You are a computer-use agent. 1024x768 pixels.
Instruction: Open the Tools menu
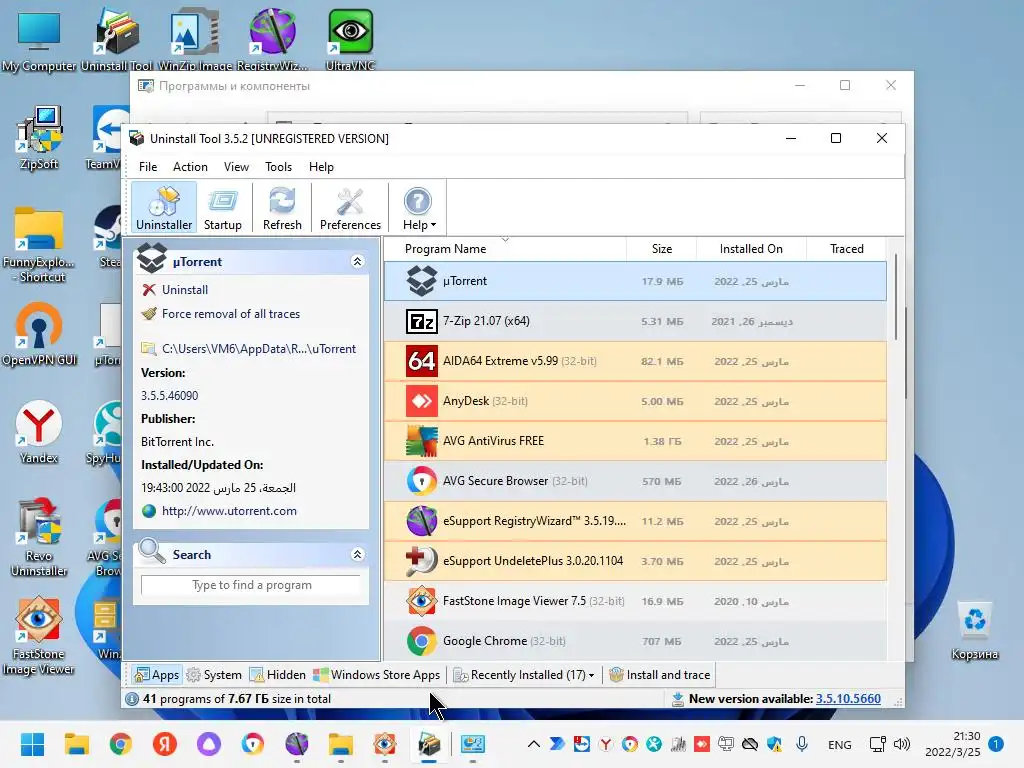[278, 167]
